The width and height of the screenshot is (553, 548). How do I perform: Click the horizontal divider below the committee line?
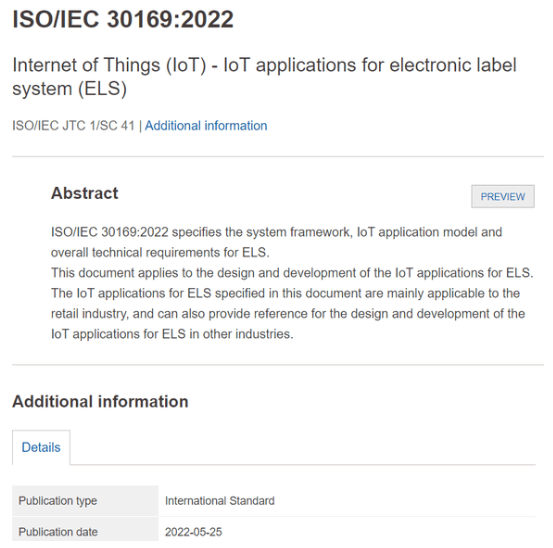278,156
